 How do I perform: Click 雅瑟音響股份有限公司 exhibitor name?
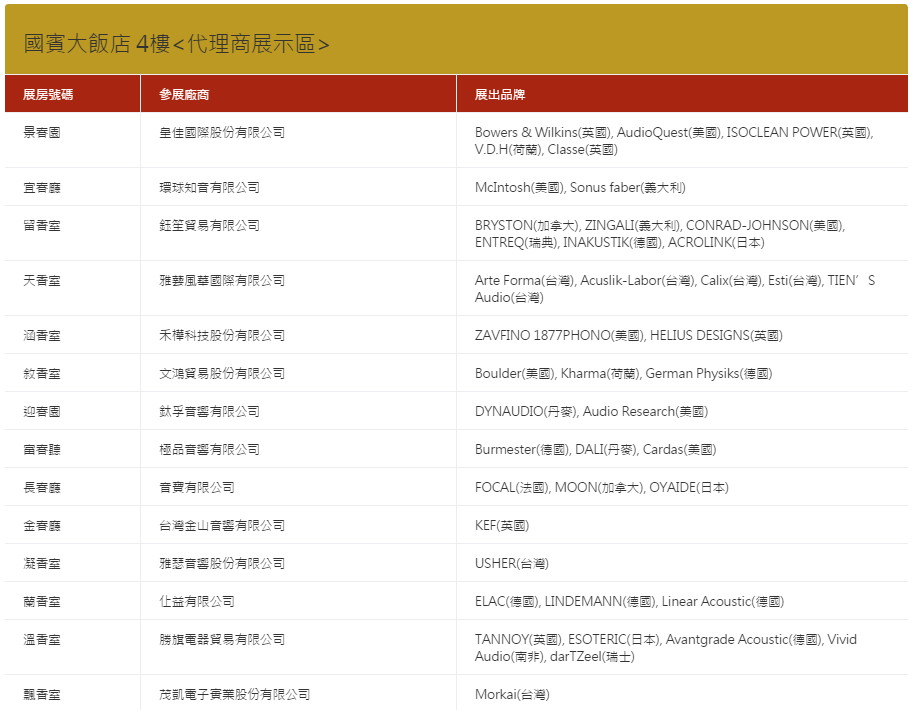coord(222,563)
